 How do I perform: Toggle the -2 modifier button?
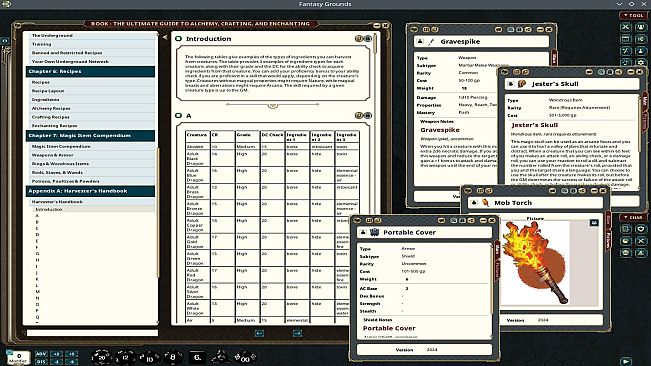click(56, 362)
